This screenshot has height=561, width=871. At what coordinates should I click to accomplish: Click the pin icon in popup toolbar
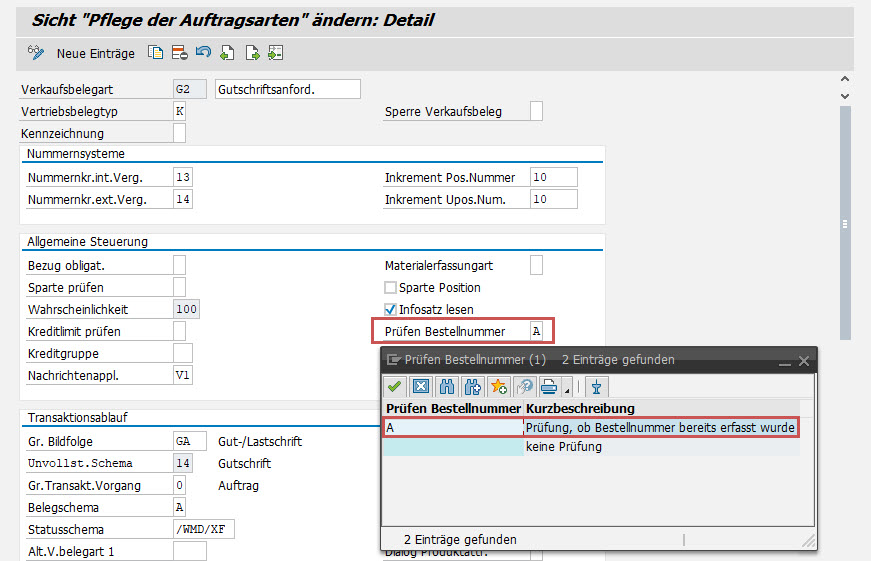click(x=596, y=387)
